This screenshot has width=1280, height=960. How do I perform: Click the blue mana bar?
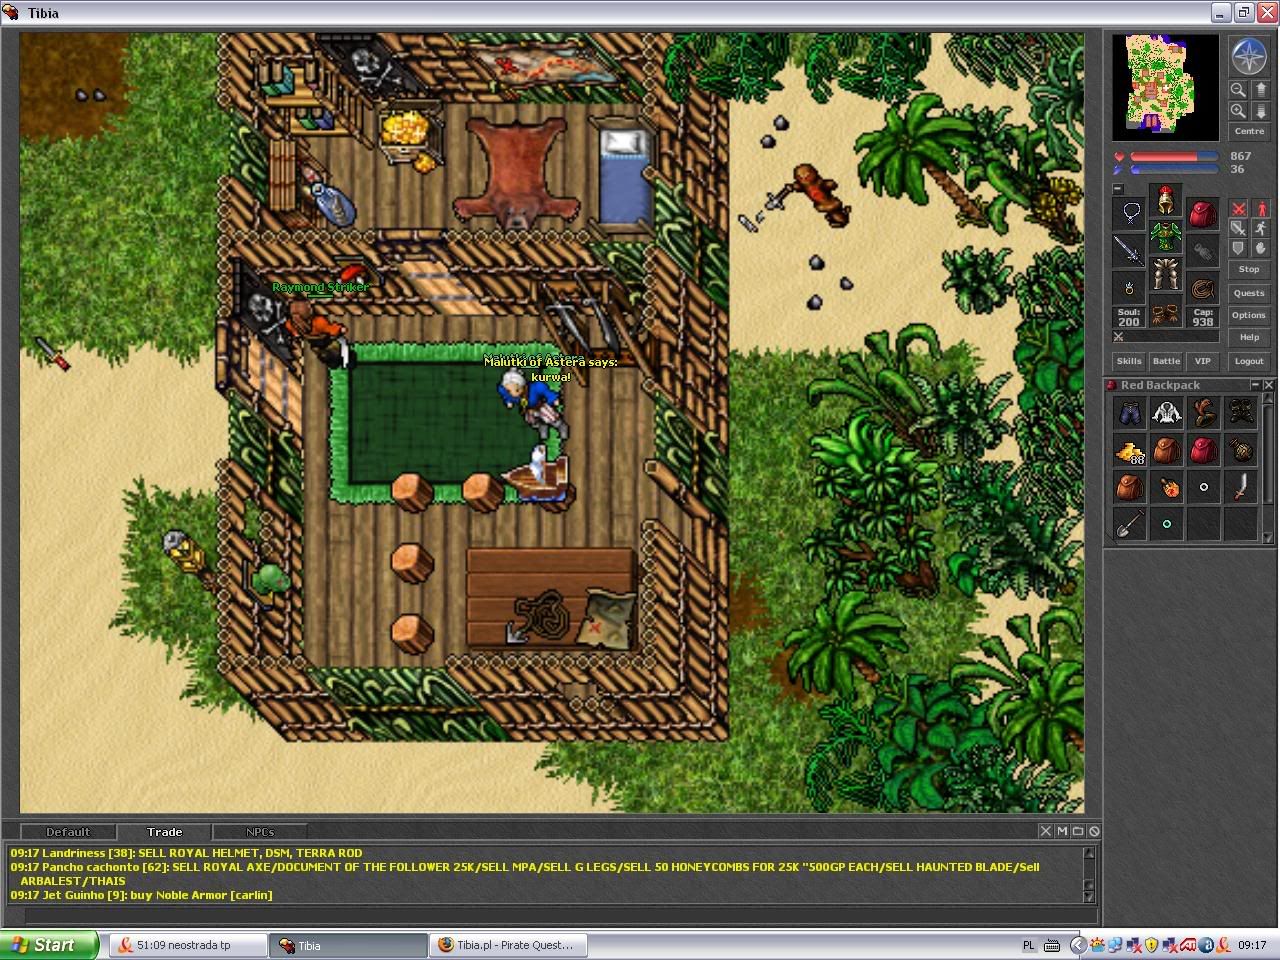[x=1174, y=169]
